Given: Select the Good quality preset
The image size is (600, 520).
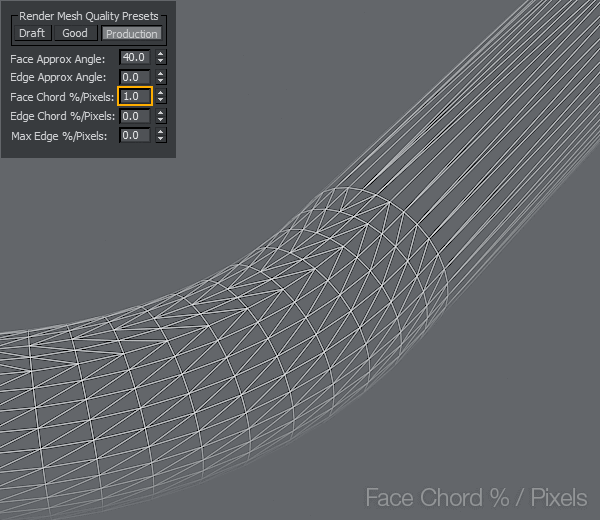Looking at the screenshot, I should [x=75, y=33].
